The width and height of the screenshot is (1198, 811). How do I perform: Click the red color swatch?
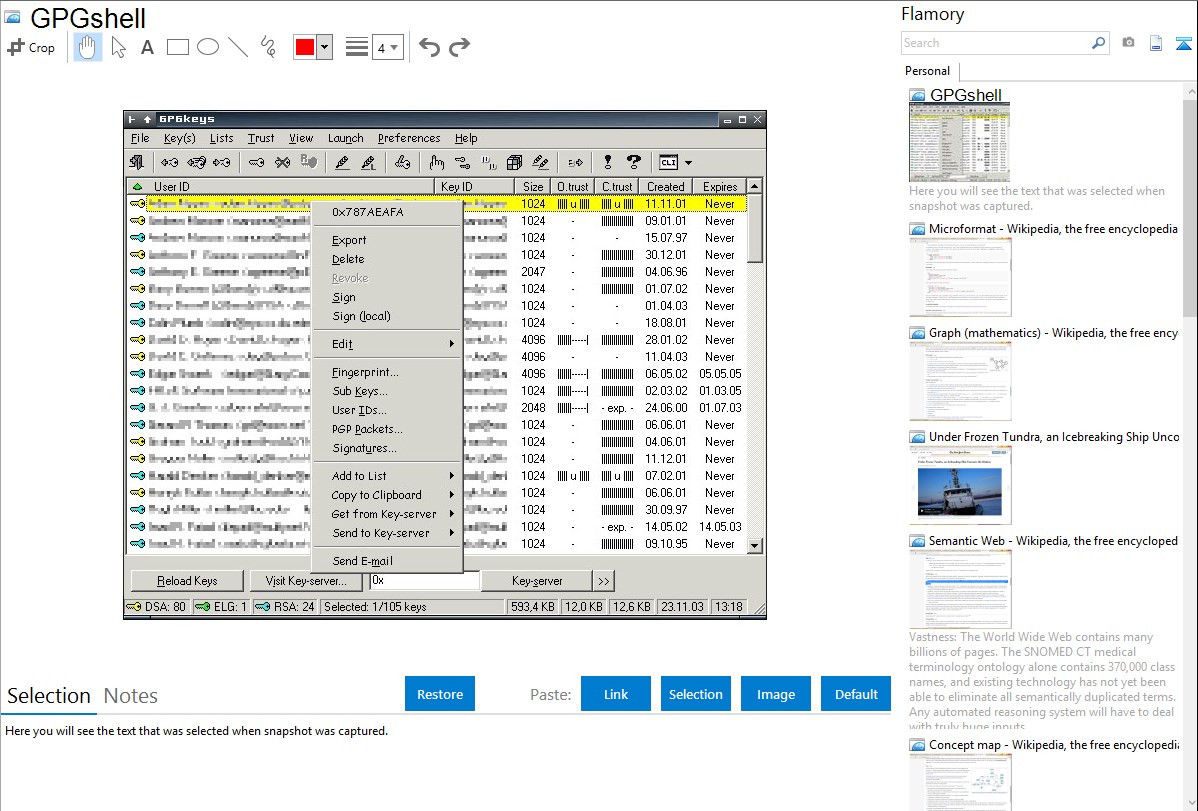305,47
